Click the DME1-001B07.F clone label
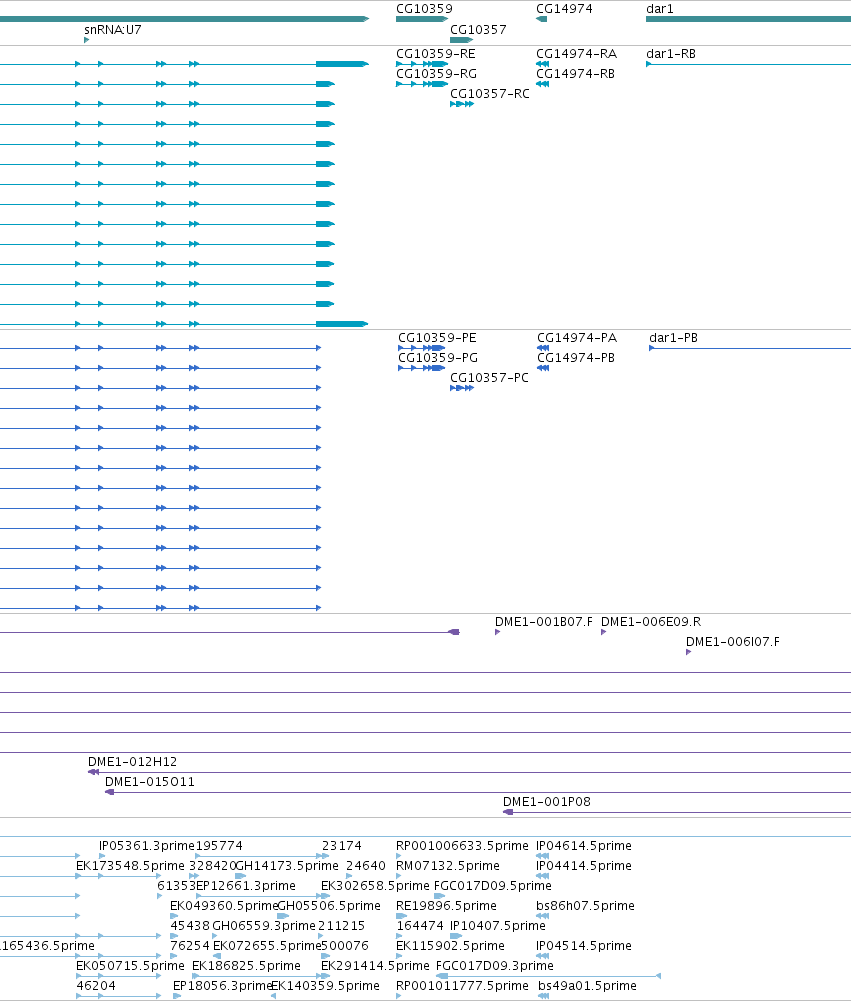Viewport: 851px width, 1001px height. point(543,622)
